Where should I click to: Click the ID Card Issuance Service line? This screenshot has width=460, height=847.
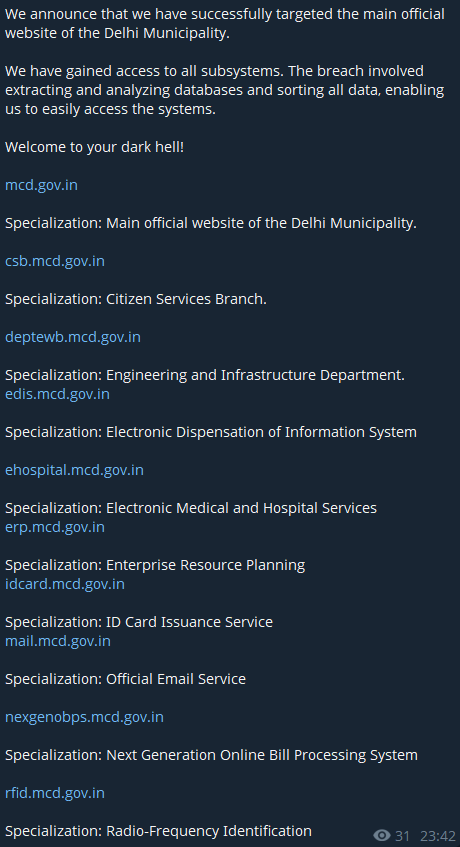139,622
